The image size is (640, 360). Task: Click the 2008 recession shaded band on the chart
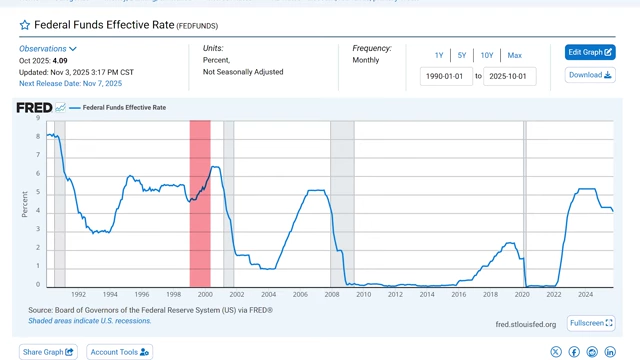(342, 204)
